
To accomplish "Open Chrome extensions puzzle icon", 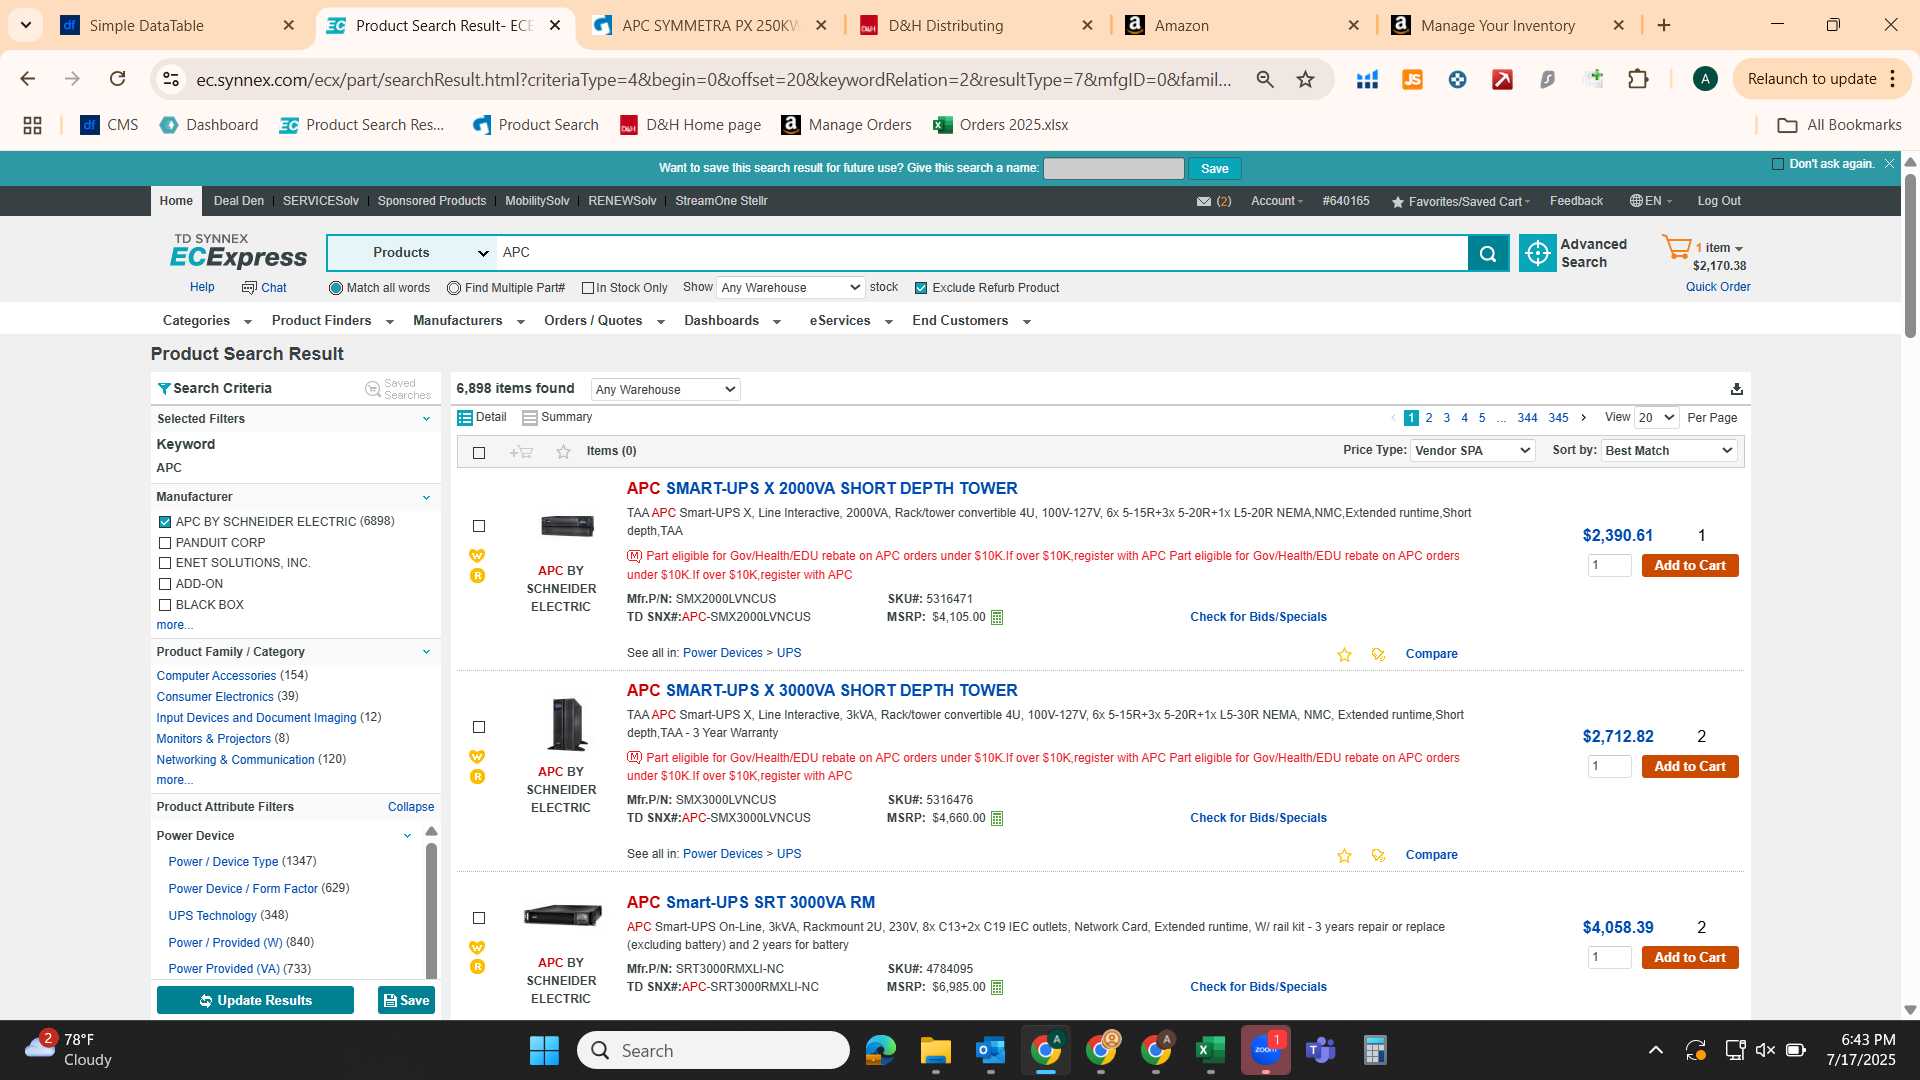I will click(1638, 79).
